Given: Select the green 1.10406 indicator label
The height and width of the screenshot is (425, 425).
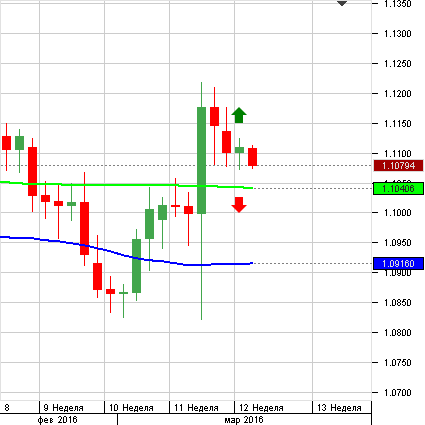Looking at the screenshot, I should point(398,189).
